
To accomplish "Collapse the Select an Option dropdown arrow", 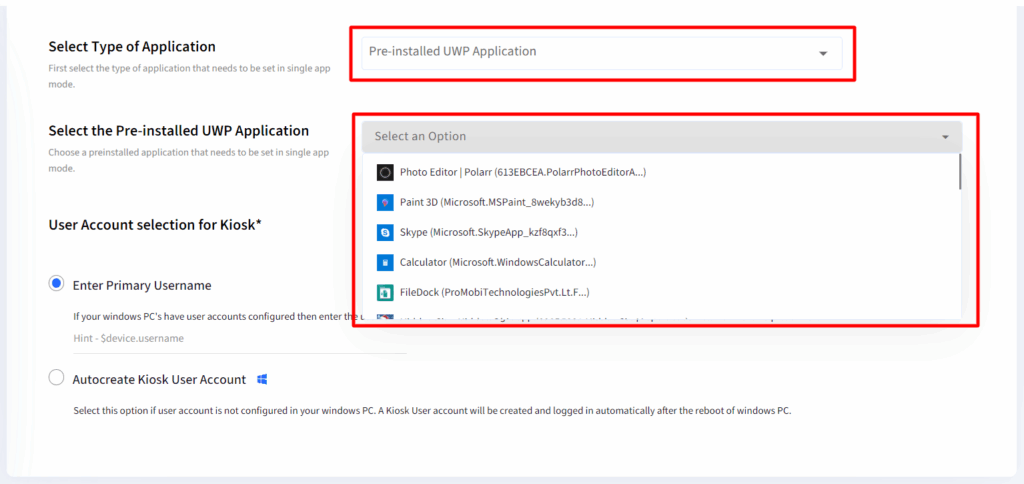I will click(x=945, y=137).
